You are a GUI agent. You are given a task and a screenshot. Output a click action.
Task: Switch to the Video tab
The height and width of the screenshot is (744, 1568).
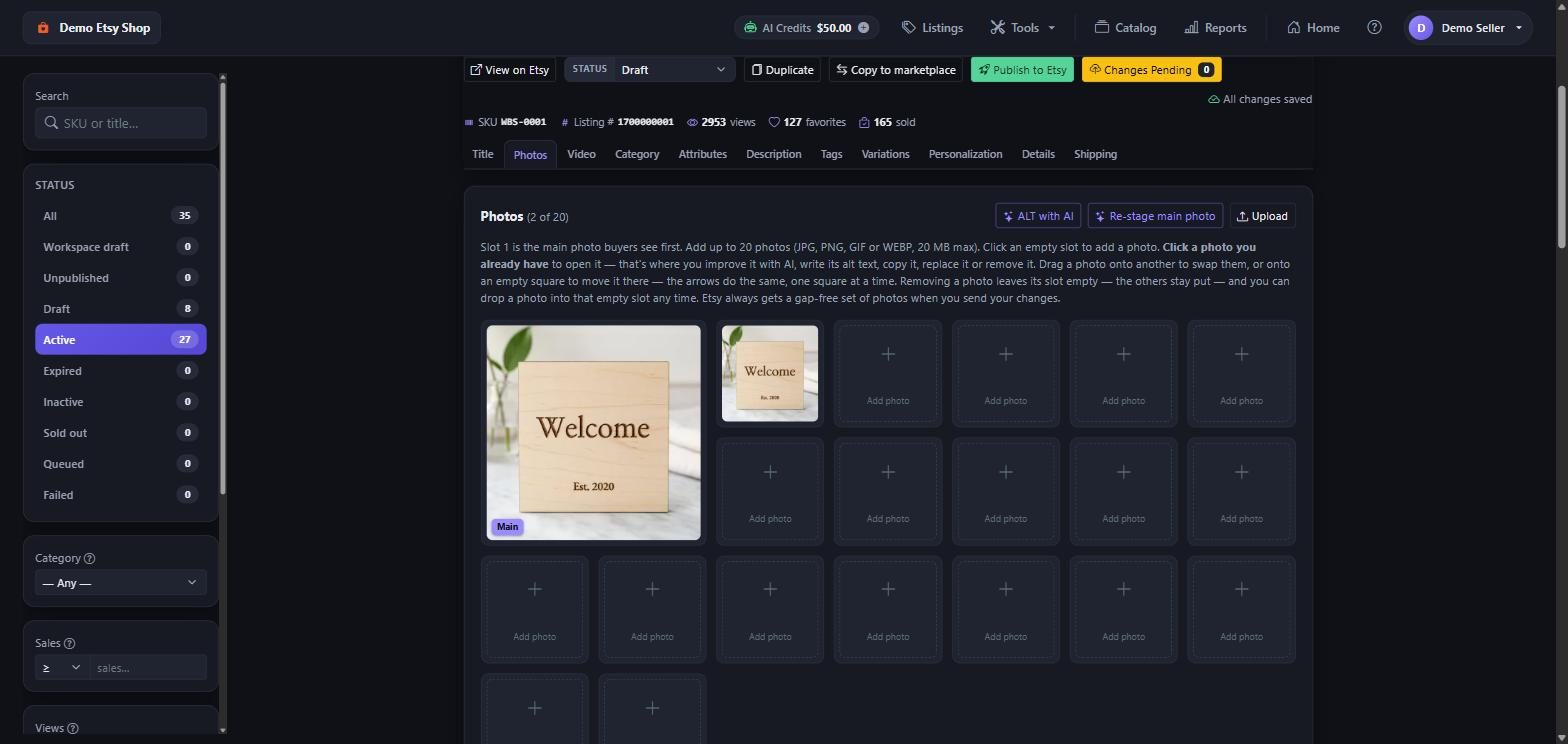click(581, 154)
